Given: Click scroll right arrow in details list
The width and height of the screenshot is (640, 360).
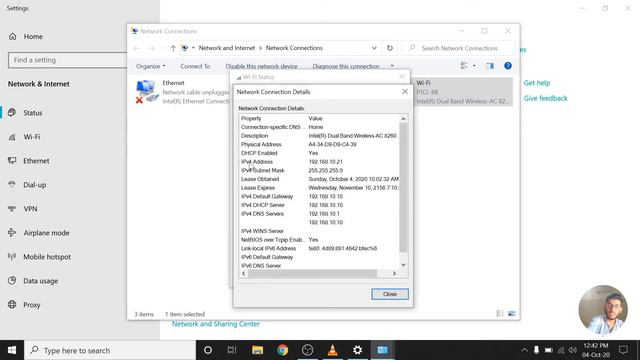Looking at the screenshot, I should 394,273.
